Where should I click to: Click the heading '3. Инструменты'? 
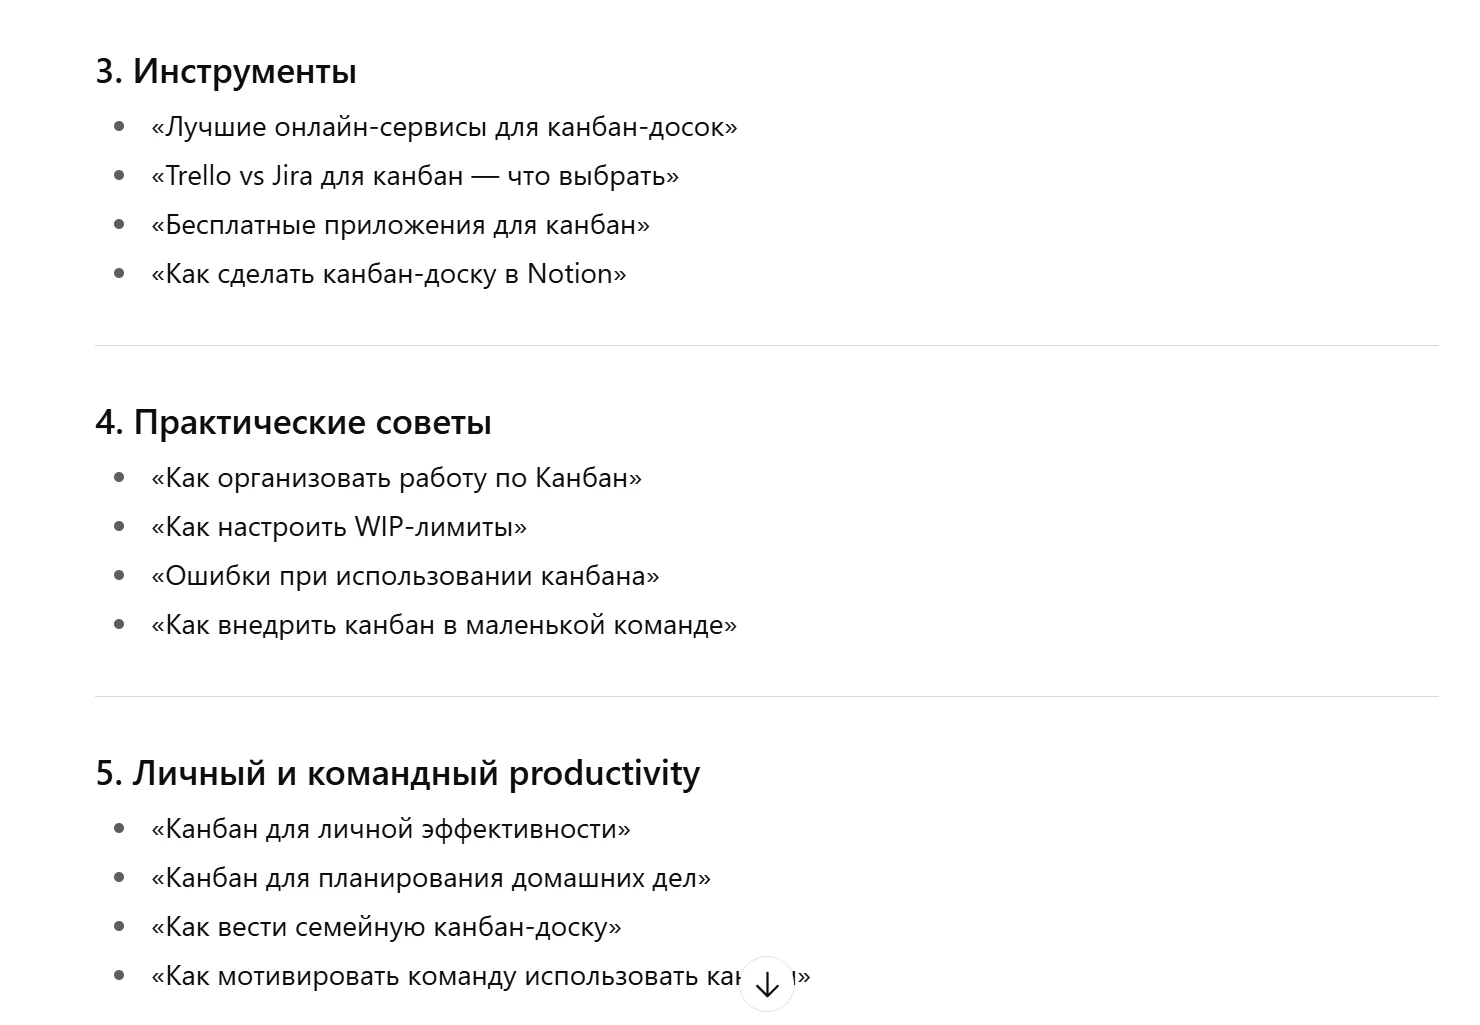coord(226,71)
